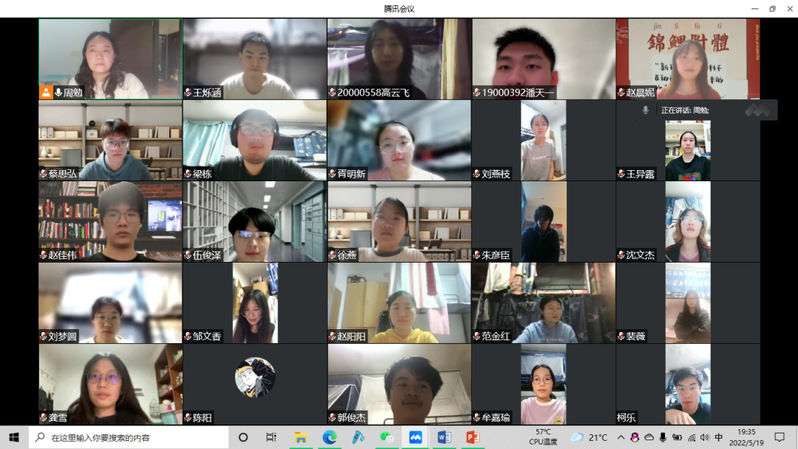The height and width of the screenshot is (449, 798).
Task: Open File Explorer from the taskbar
Action: pyautogui.click(x=300, y=437)
